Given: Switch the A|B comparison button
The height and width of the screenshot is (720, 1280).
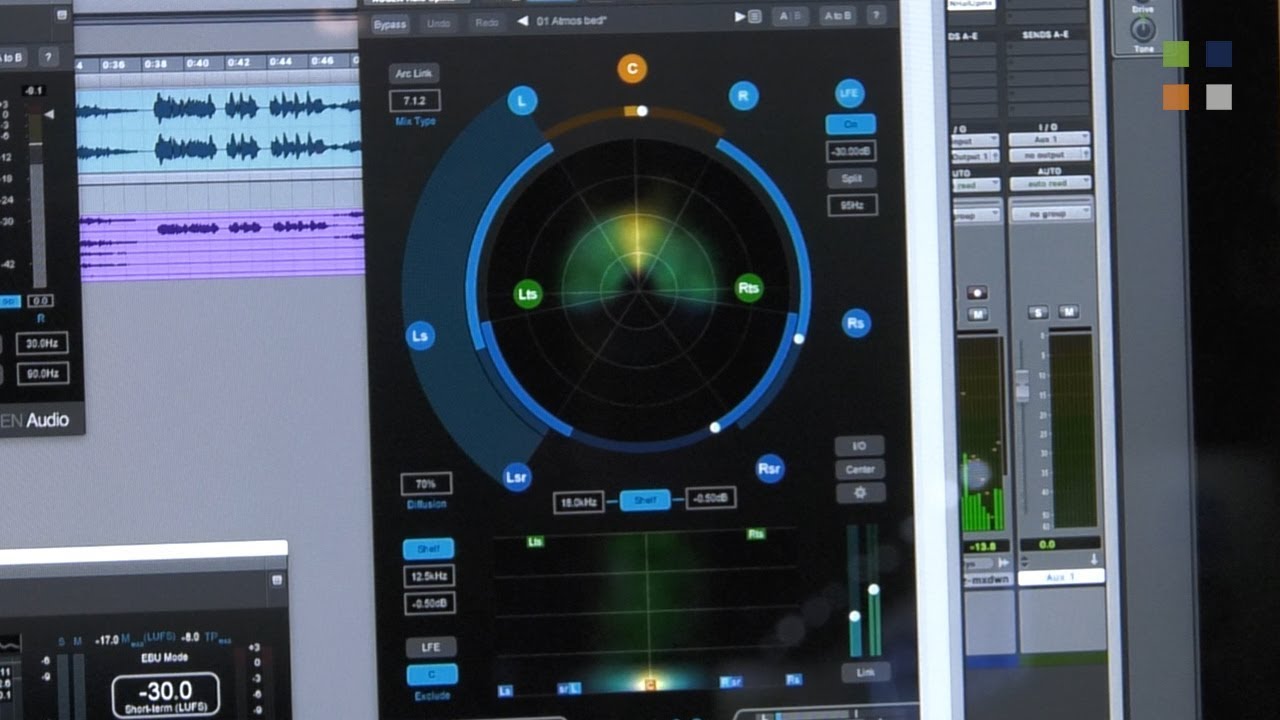Looking at the screenshot, I should (789, 16).
